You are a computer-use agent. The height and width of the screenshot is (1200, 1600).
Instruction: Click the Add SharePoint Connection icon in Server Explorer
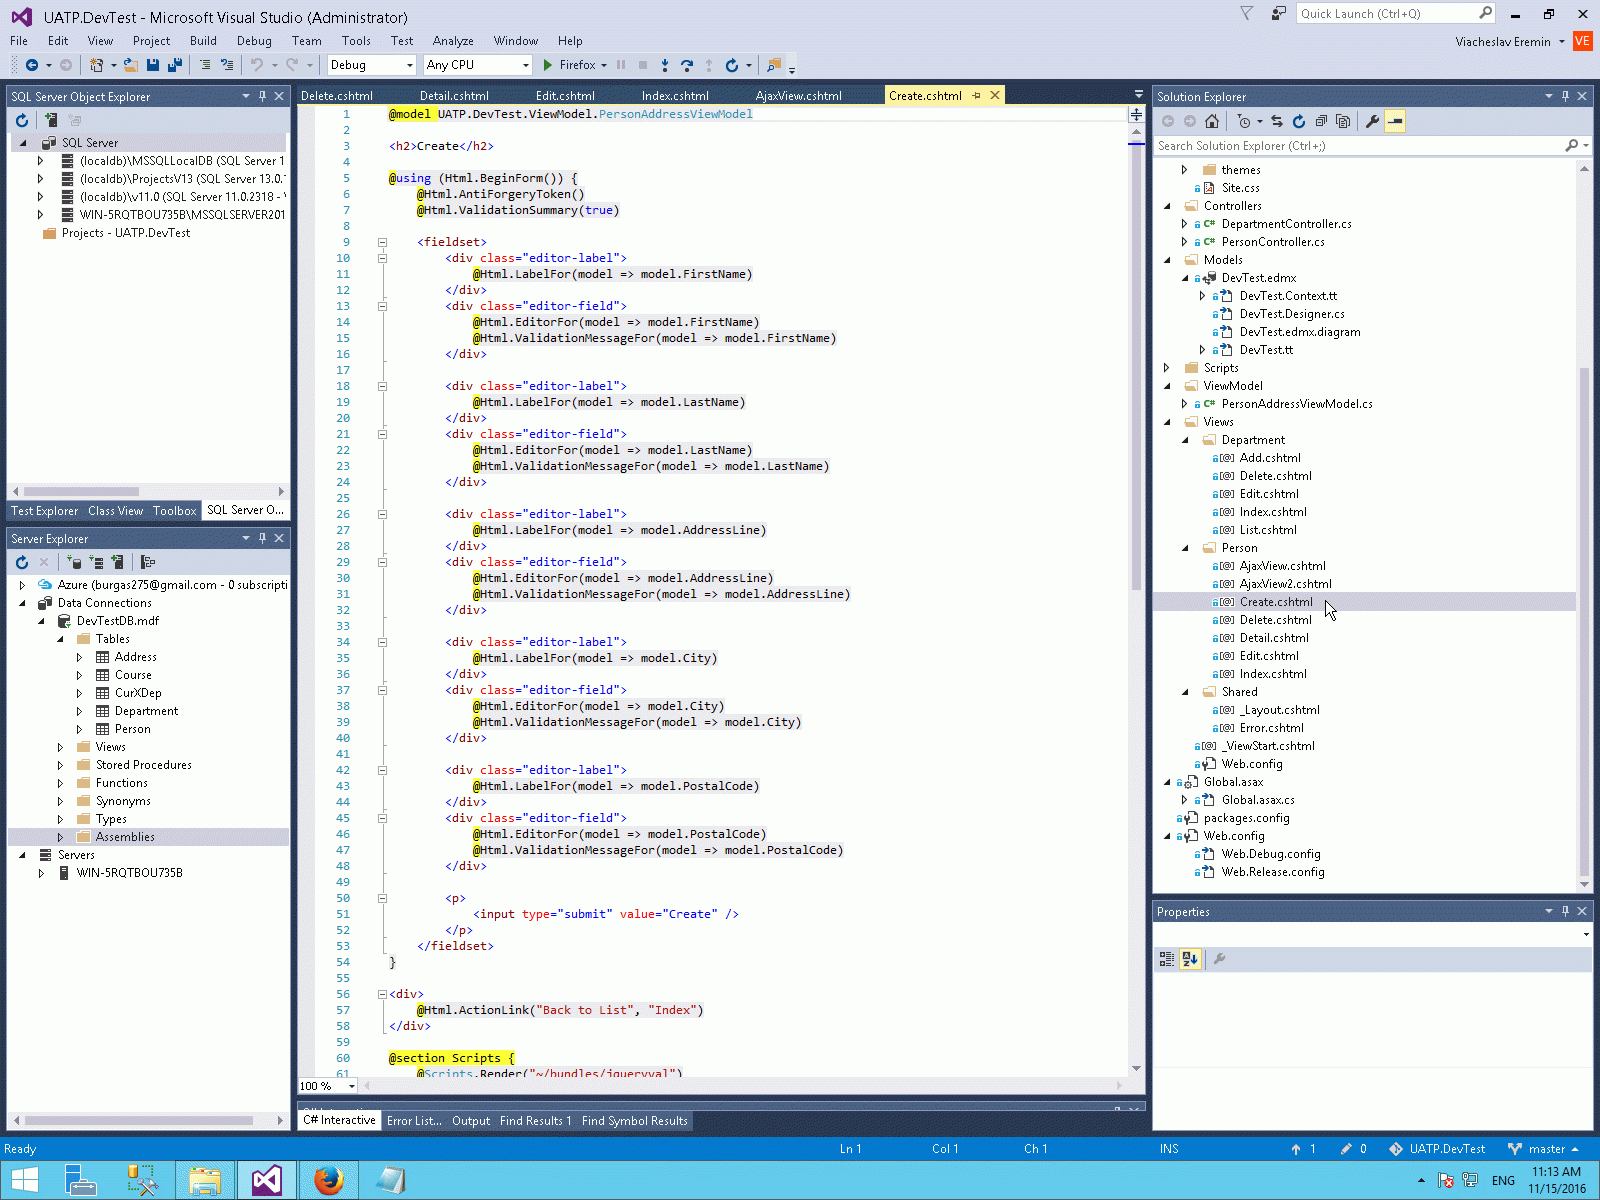(118, 562)
